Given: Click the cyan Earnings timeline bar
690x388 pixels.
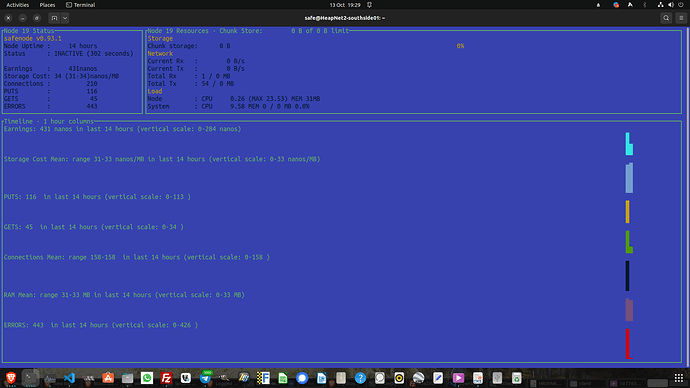Looking at the screenshot, I should [629, 144].
